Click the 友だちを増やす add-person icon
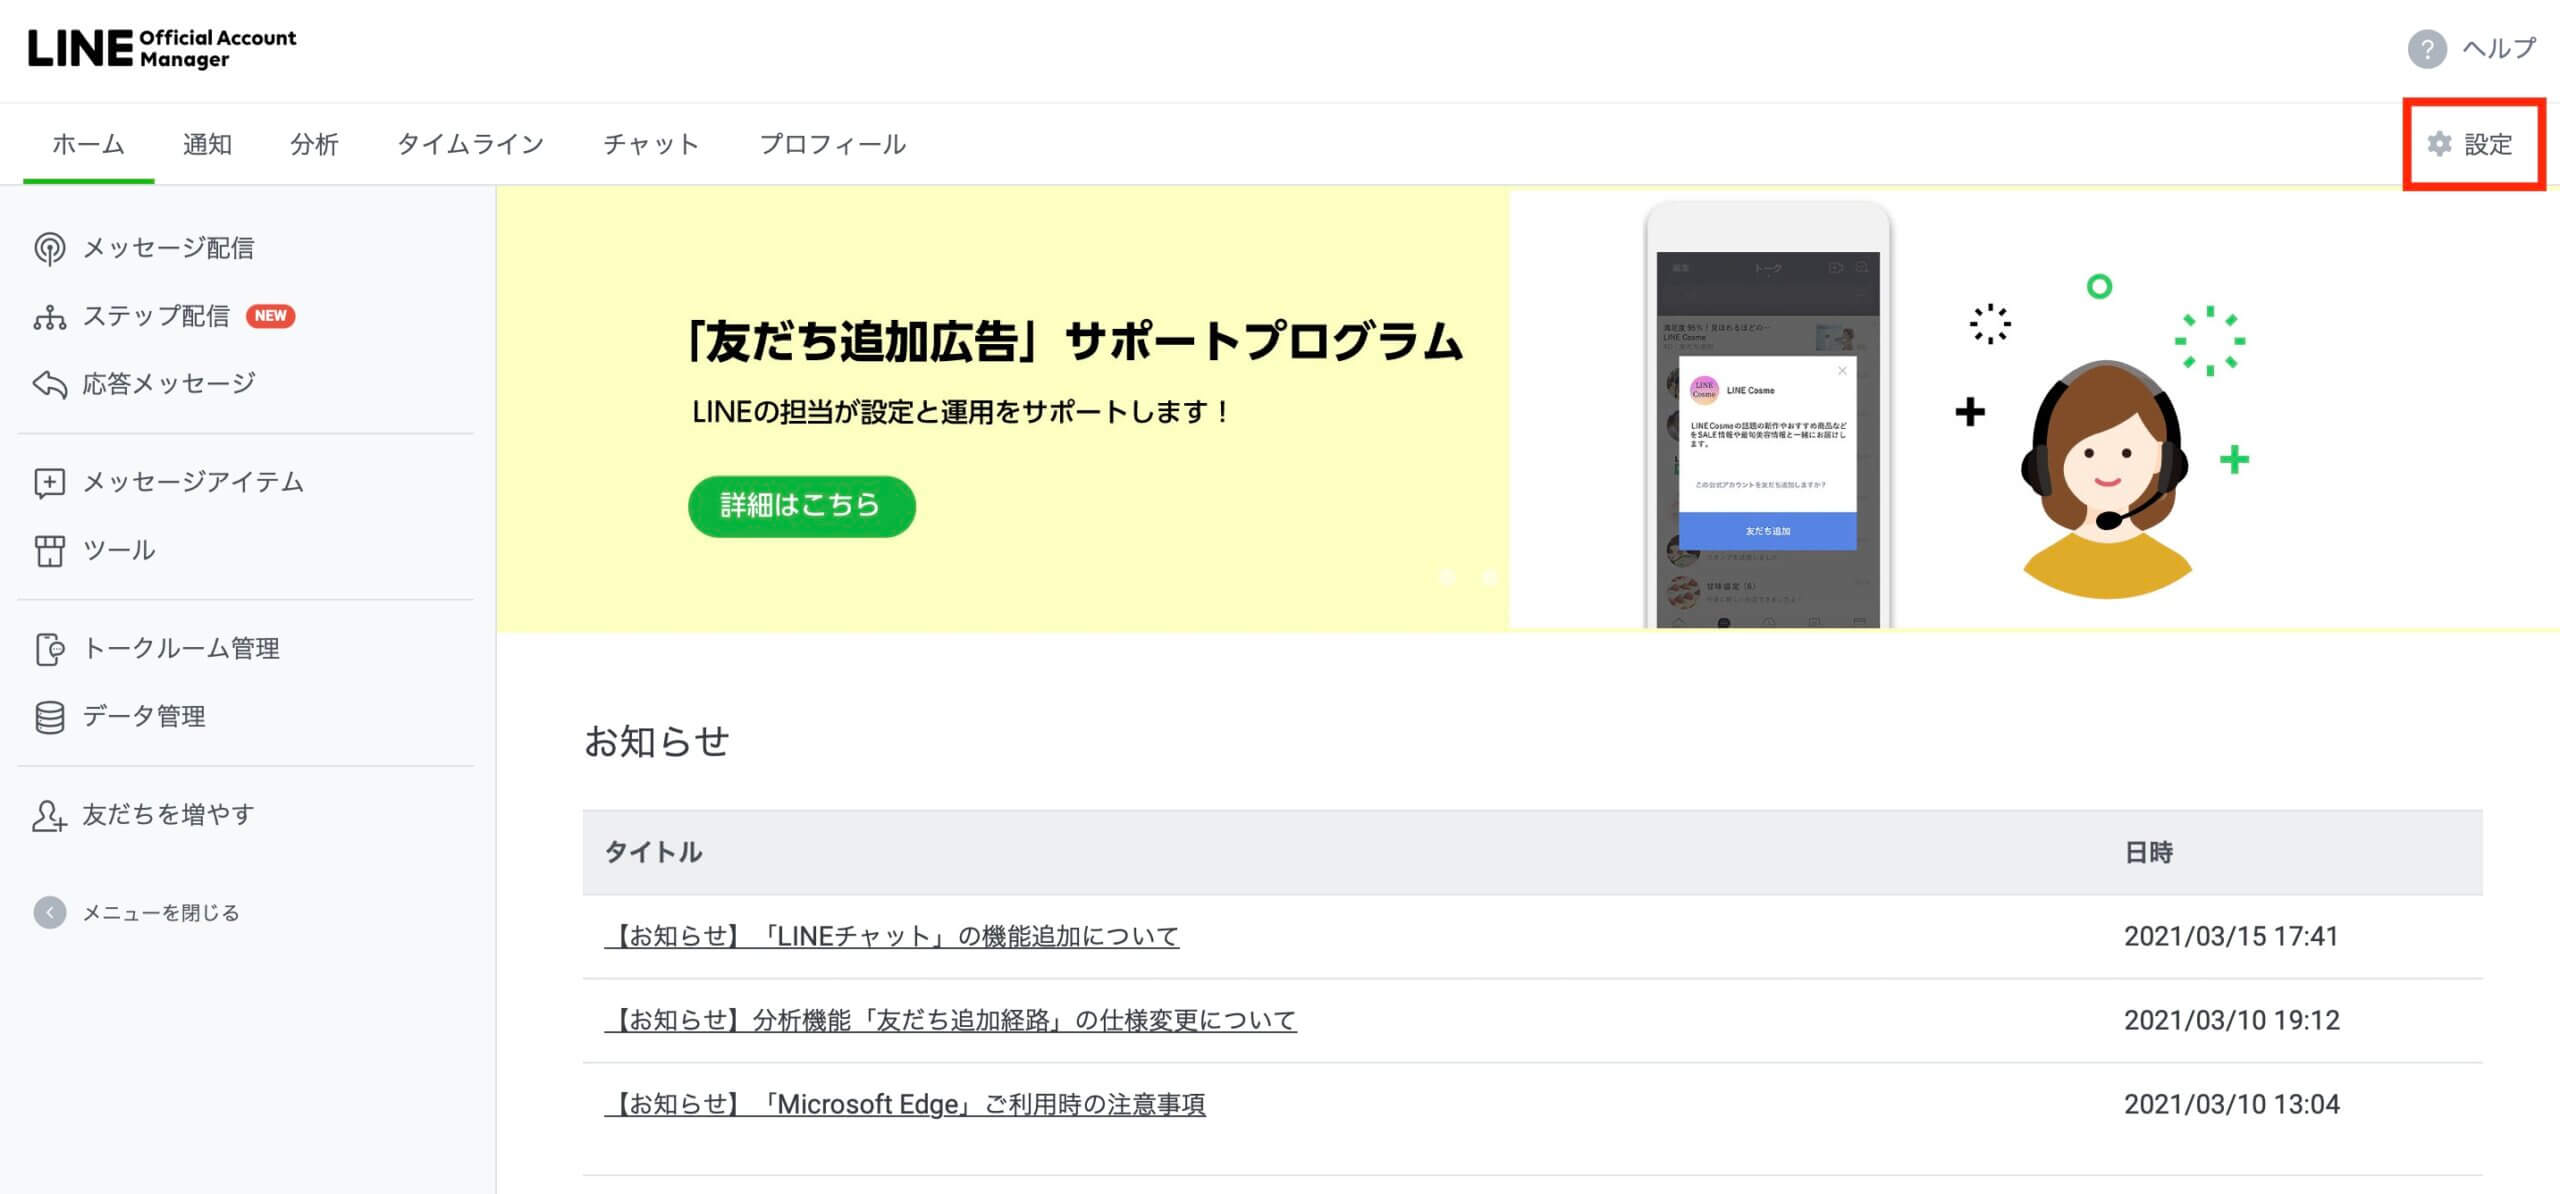This screenshot has width=2560, height=1194. click(x=49, y=815)
